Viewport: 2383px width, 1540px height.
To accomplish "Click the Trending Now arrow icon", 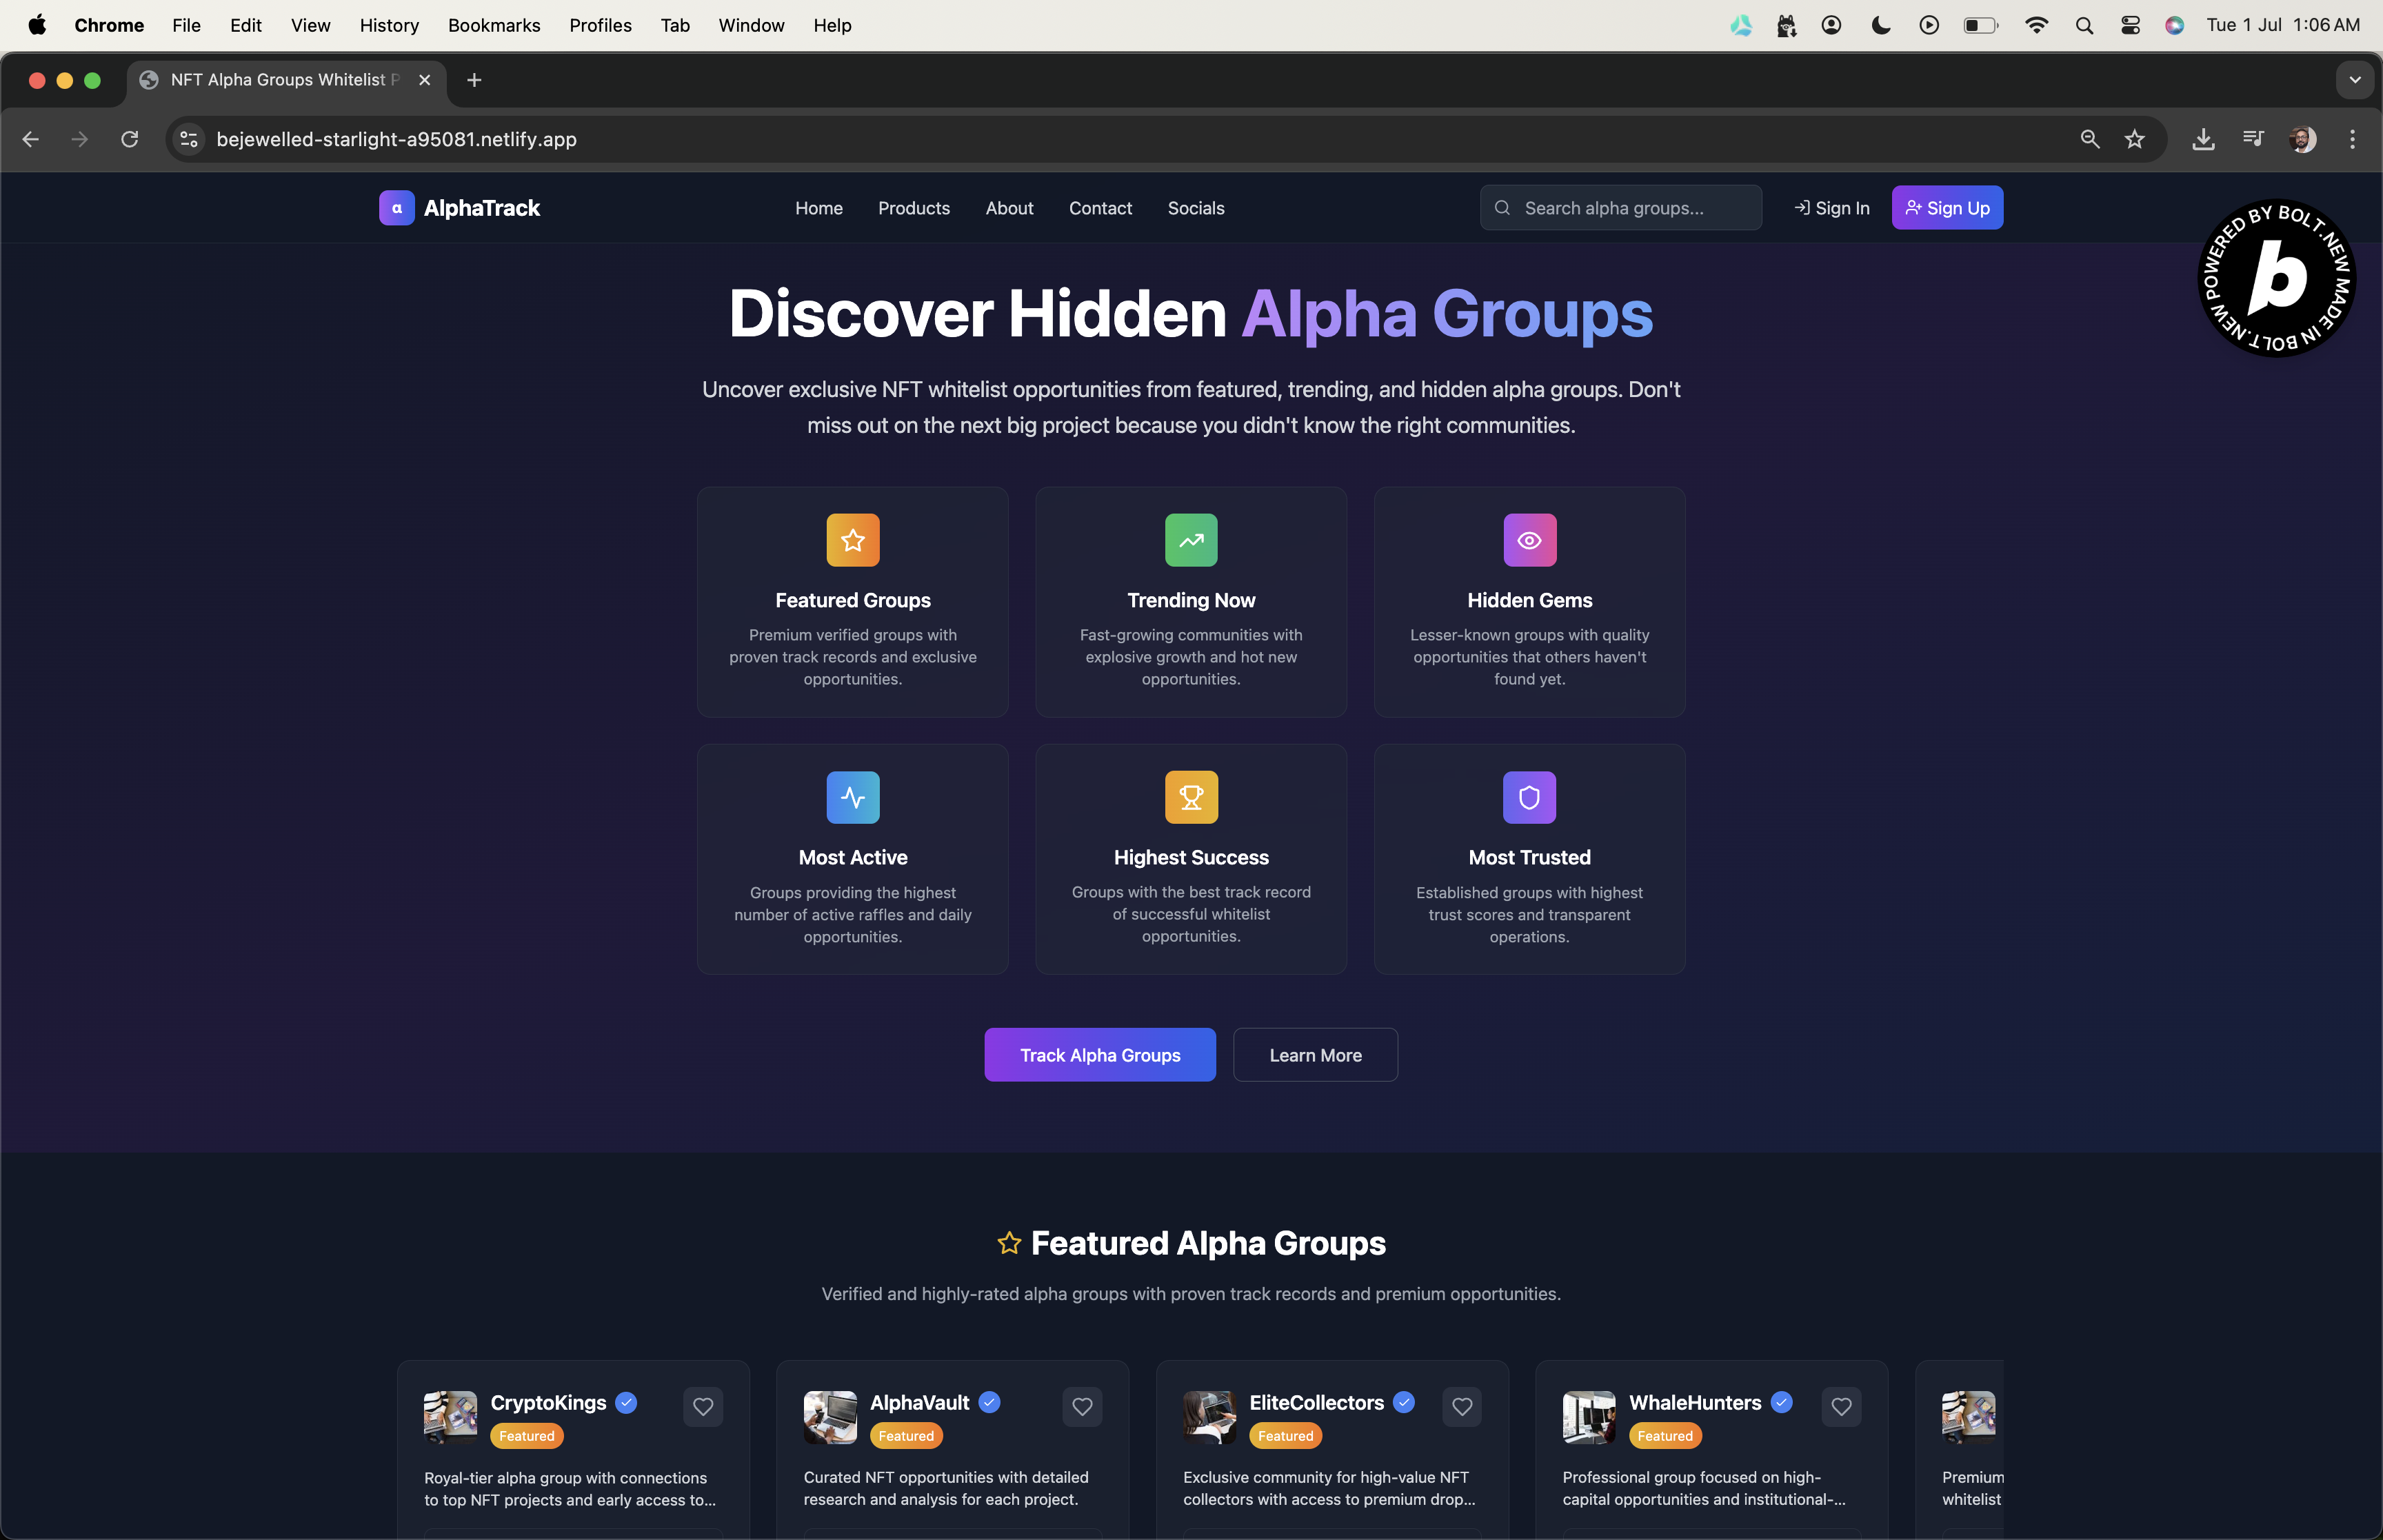I will [1190, 540].
